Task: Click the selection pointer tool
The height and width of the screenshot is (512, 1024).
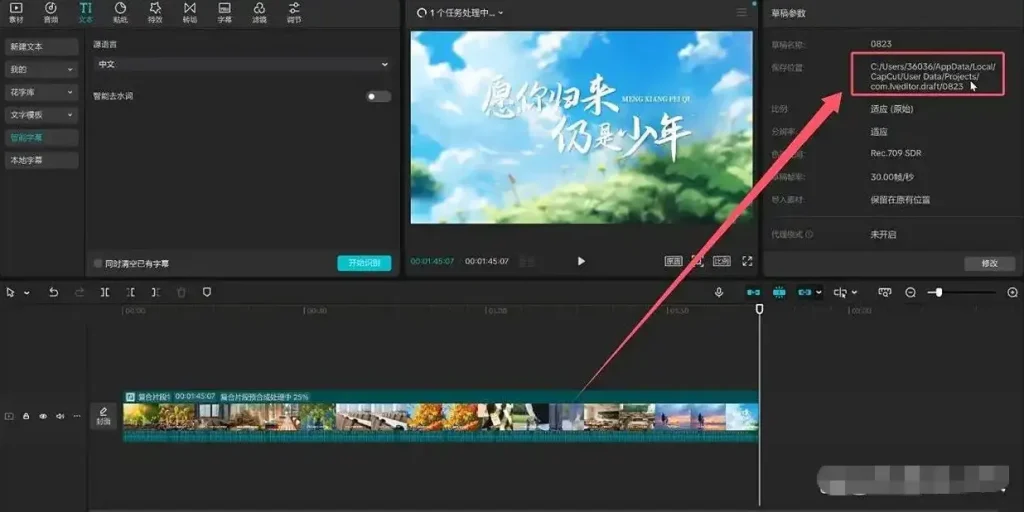Action: coord(10,293)
